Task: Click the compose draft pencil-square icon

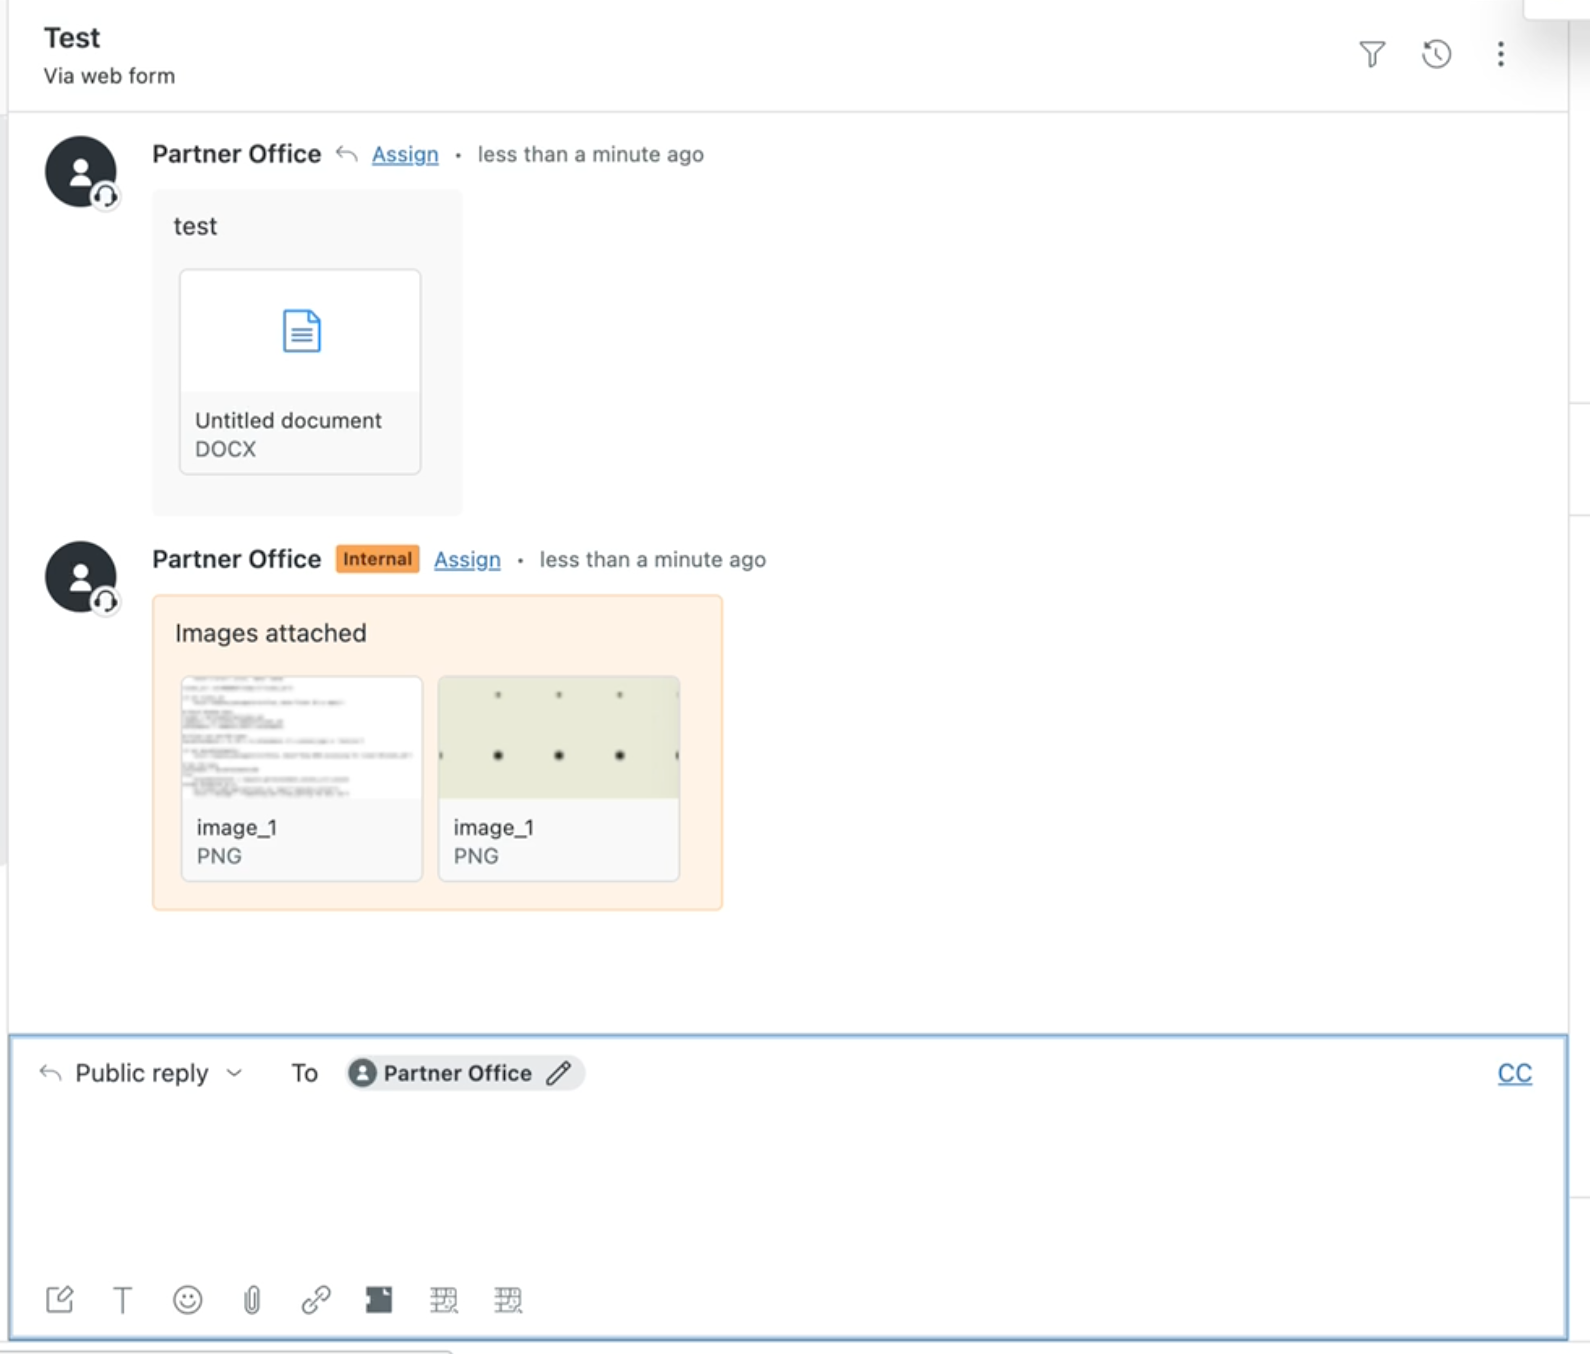Action: click(60, 1299)
